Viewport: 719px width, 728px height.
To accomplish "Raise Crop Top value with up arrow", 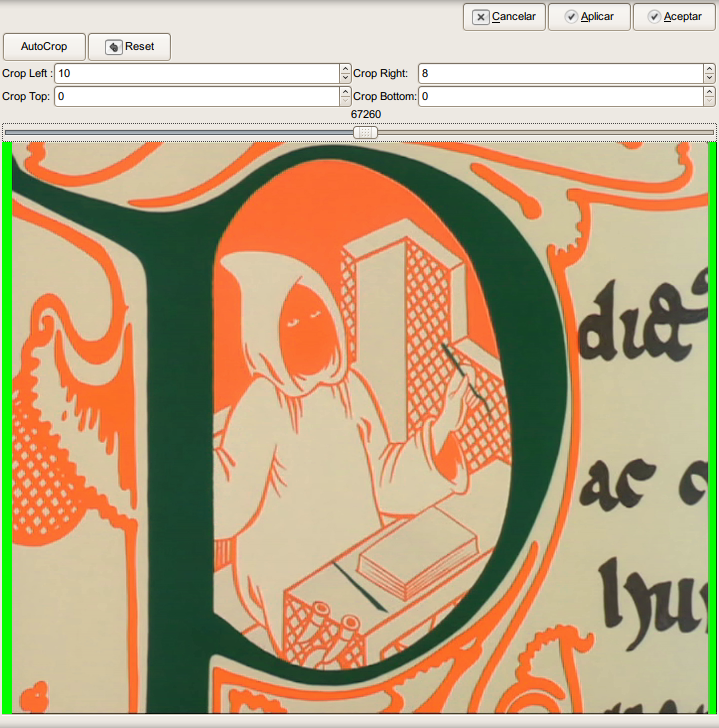I will pos(345,91).
